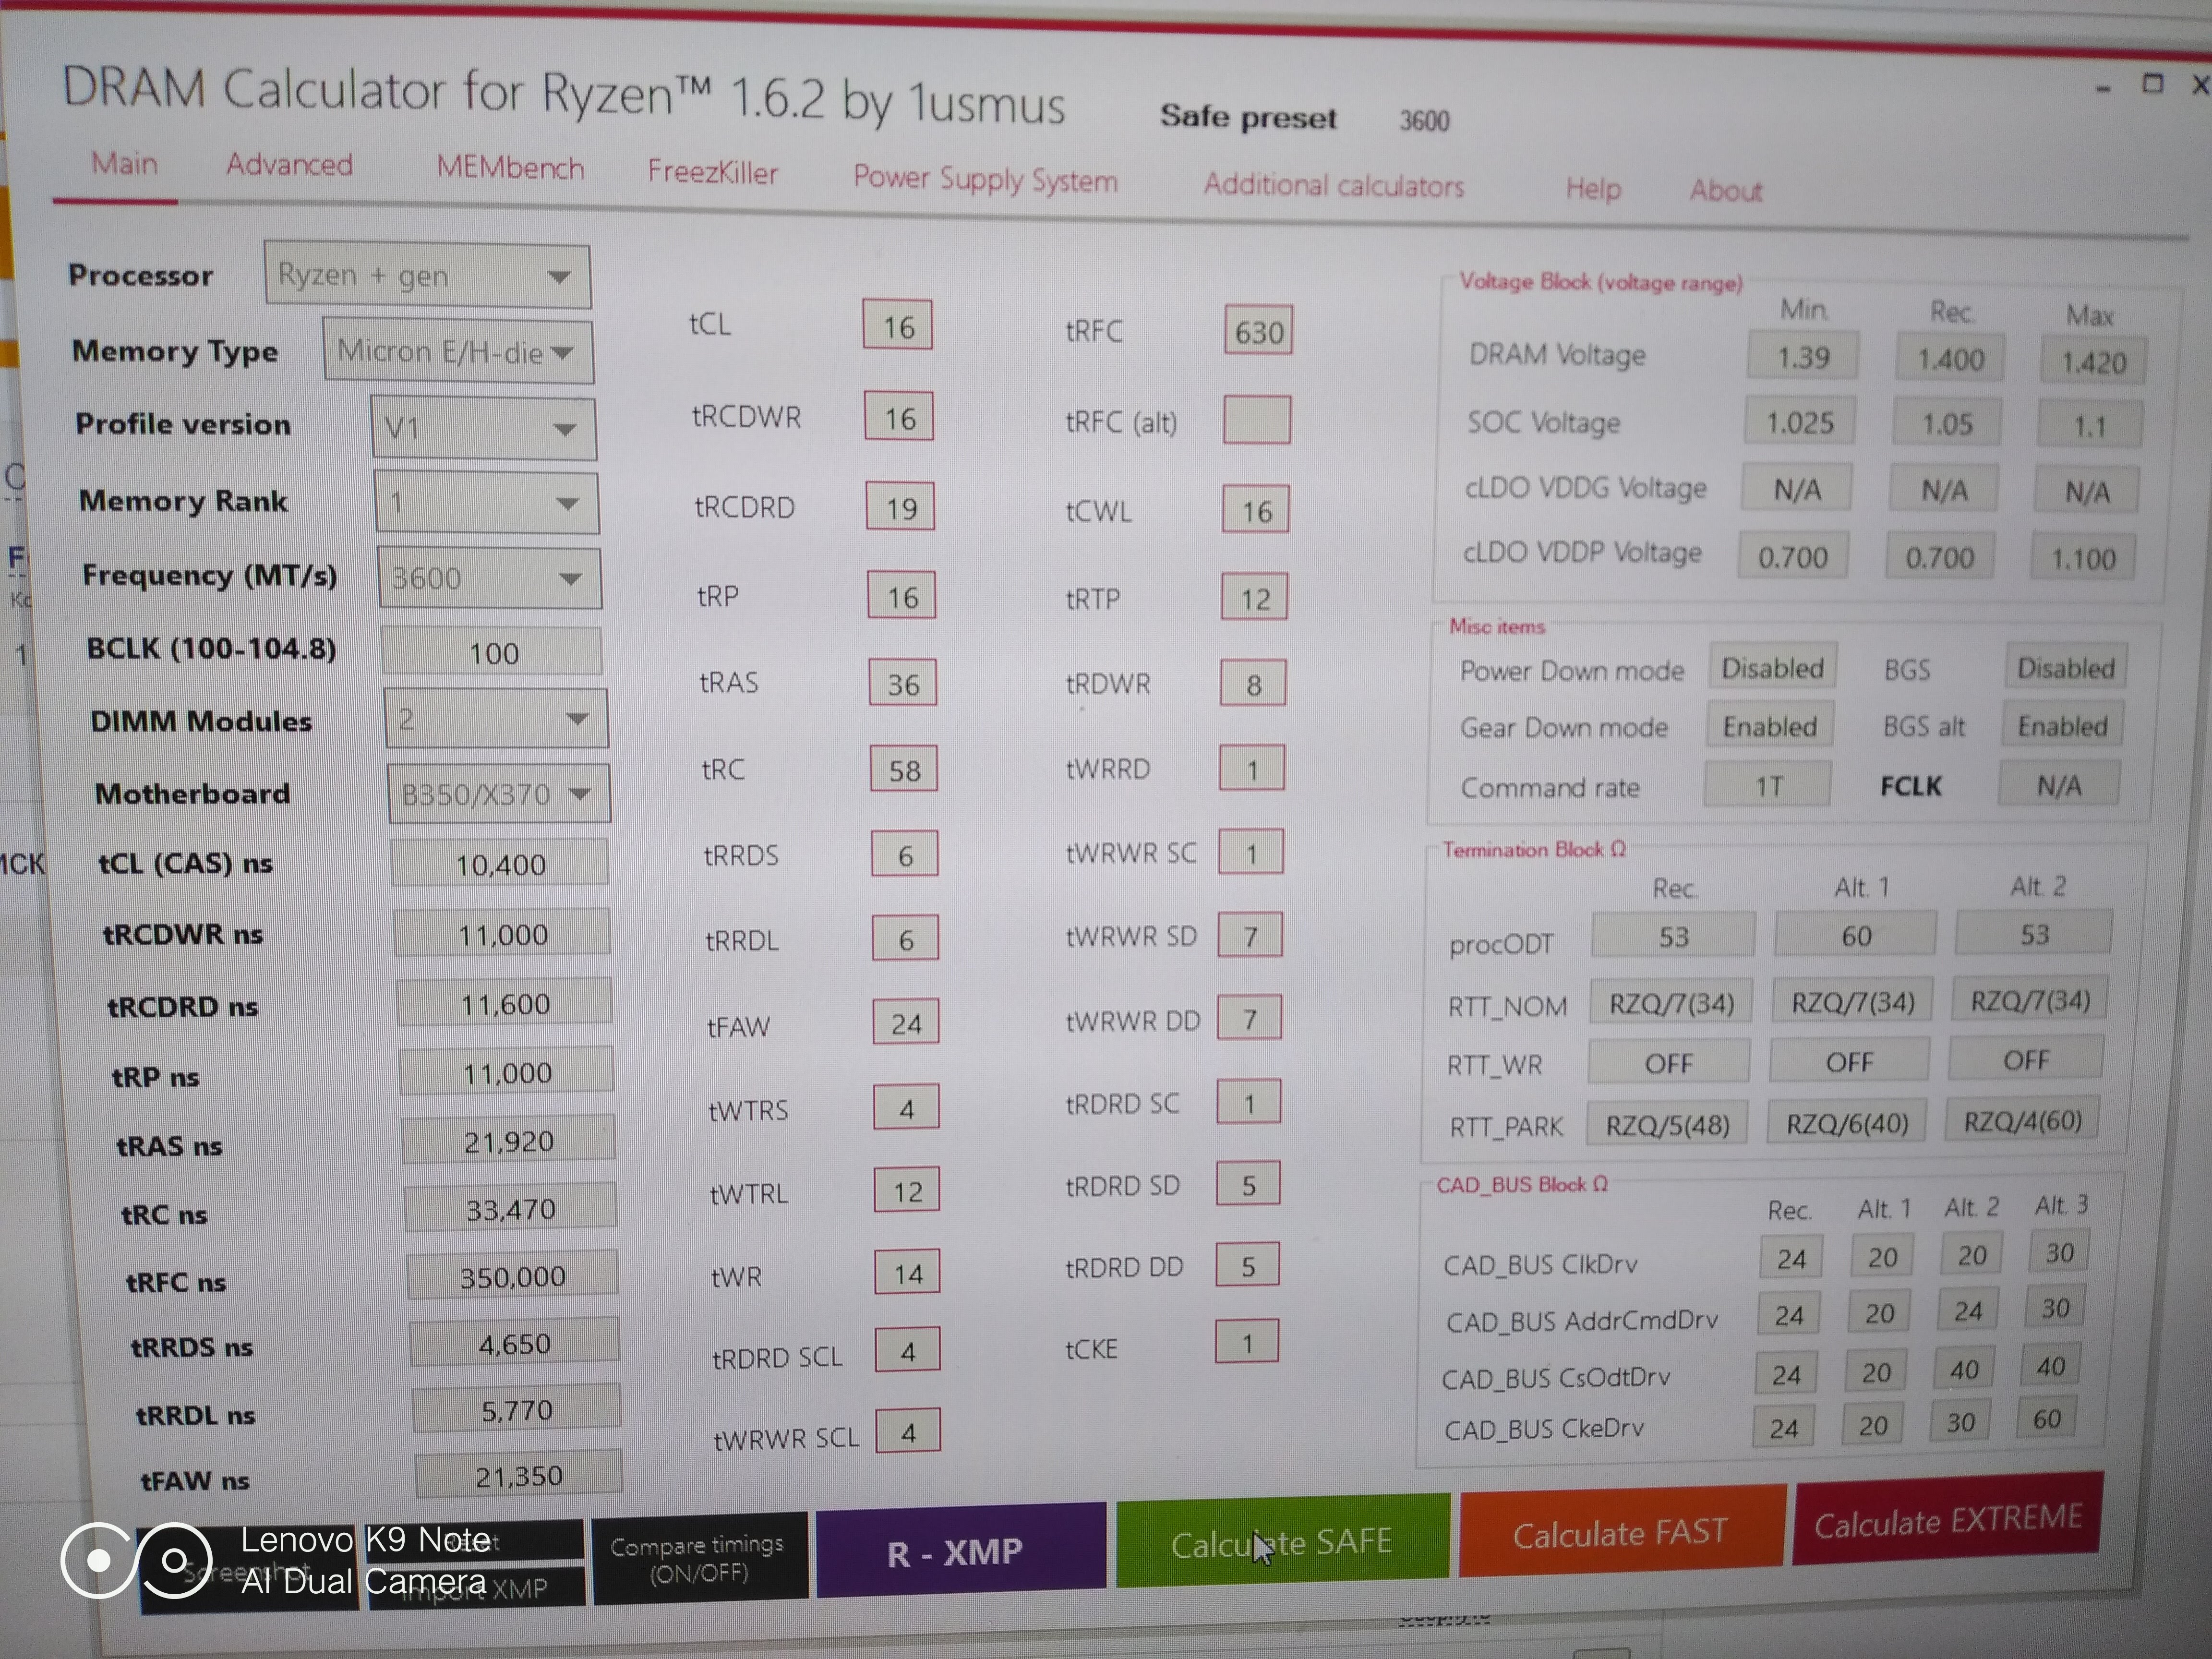The height and width of the screenshot is (1659, 2212).
Task: Click the Calculate SAFE button
Action: tap(1281, 1543)
